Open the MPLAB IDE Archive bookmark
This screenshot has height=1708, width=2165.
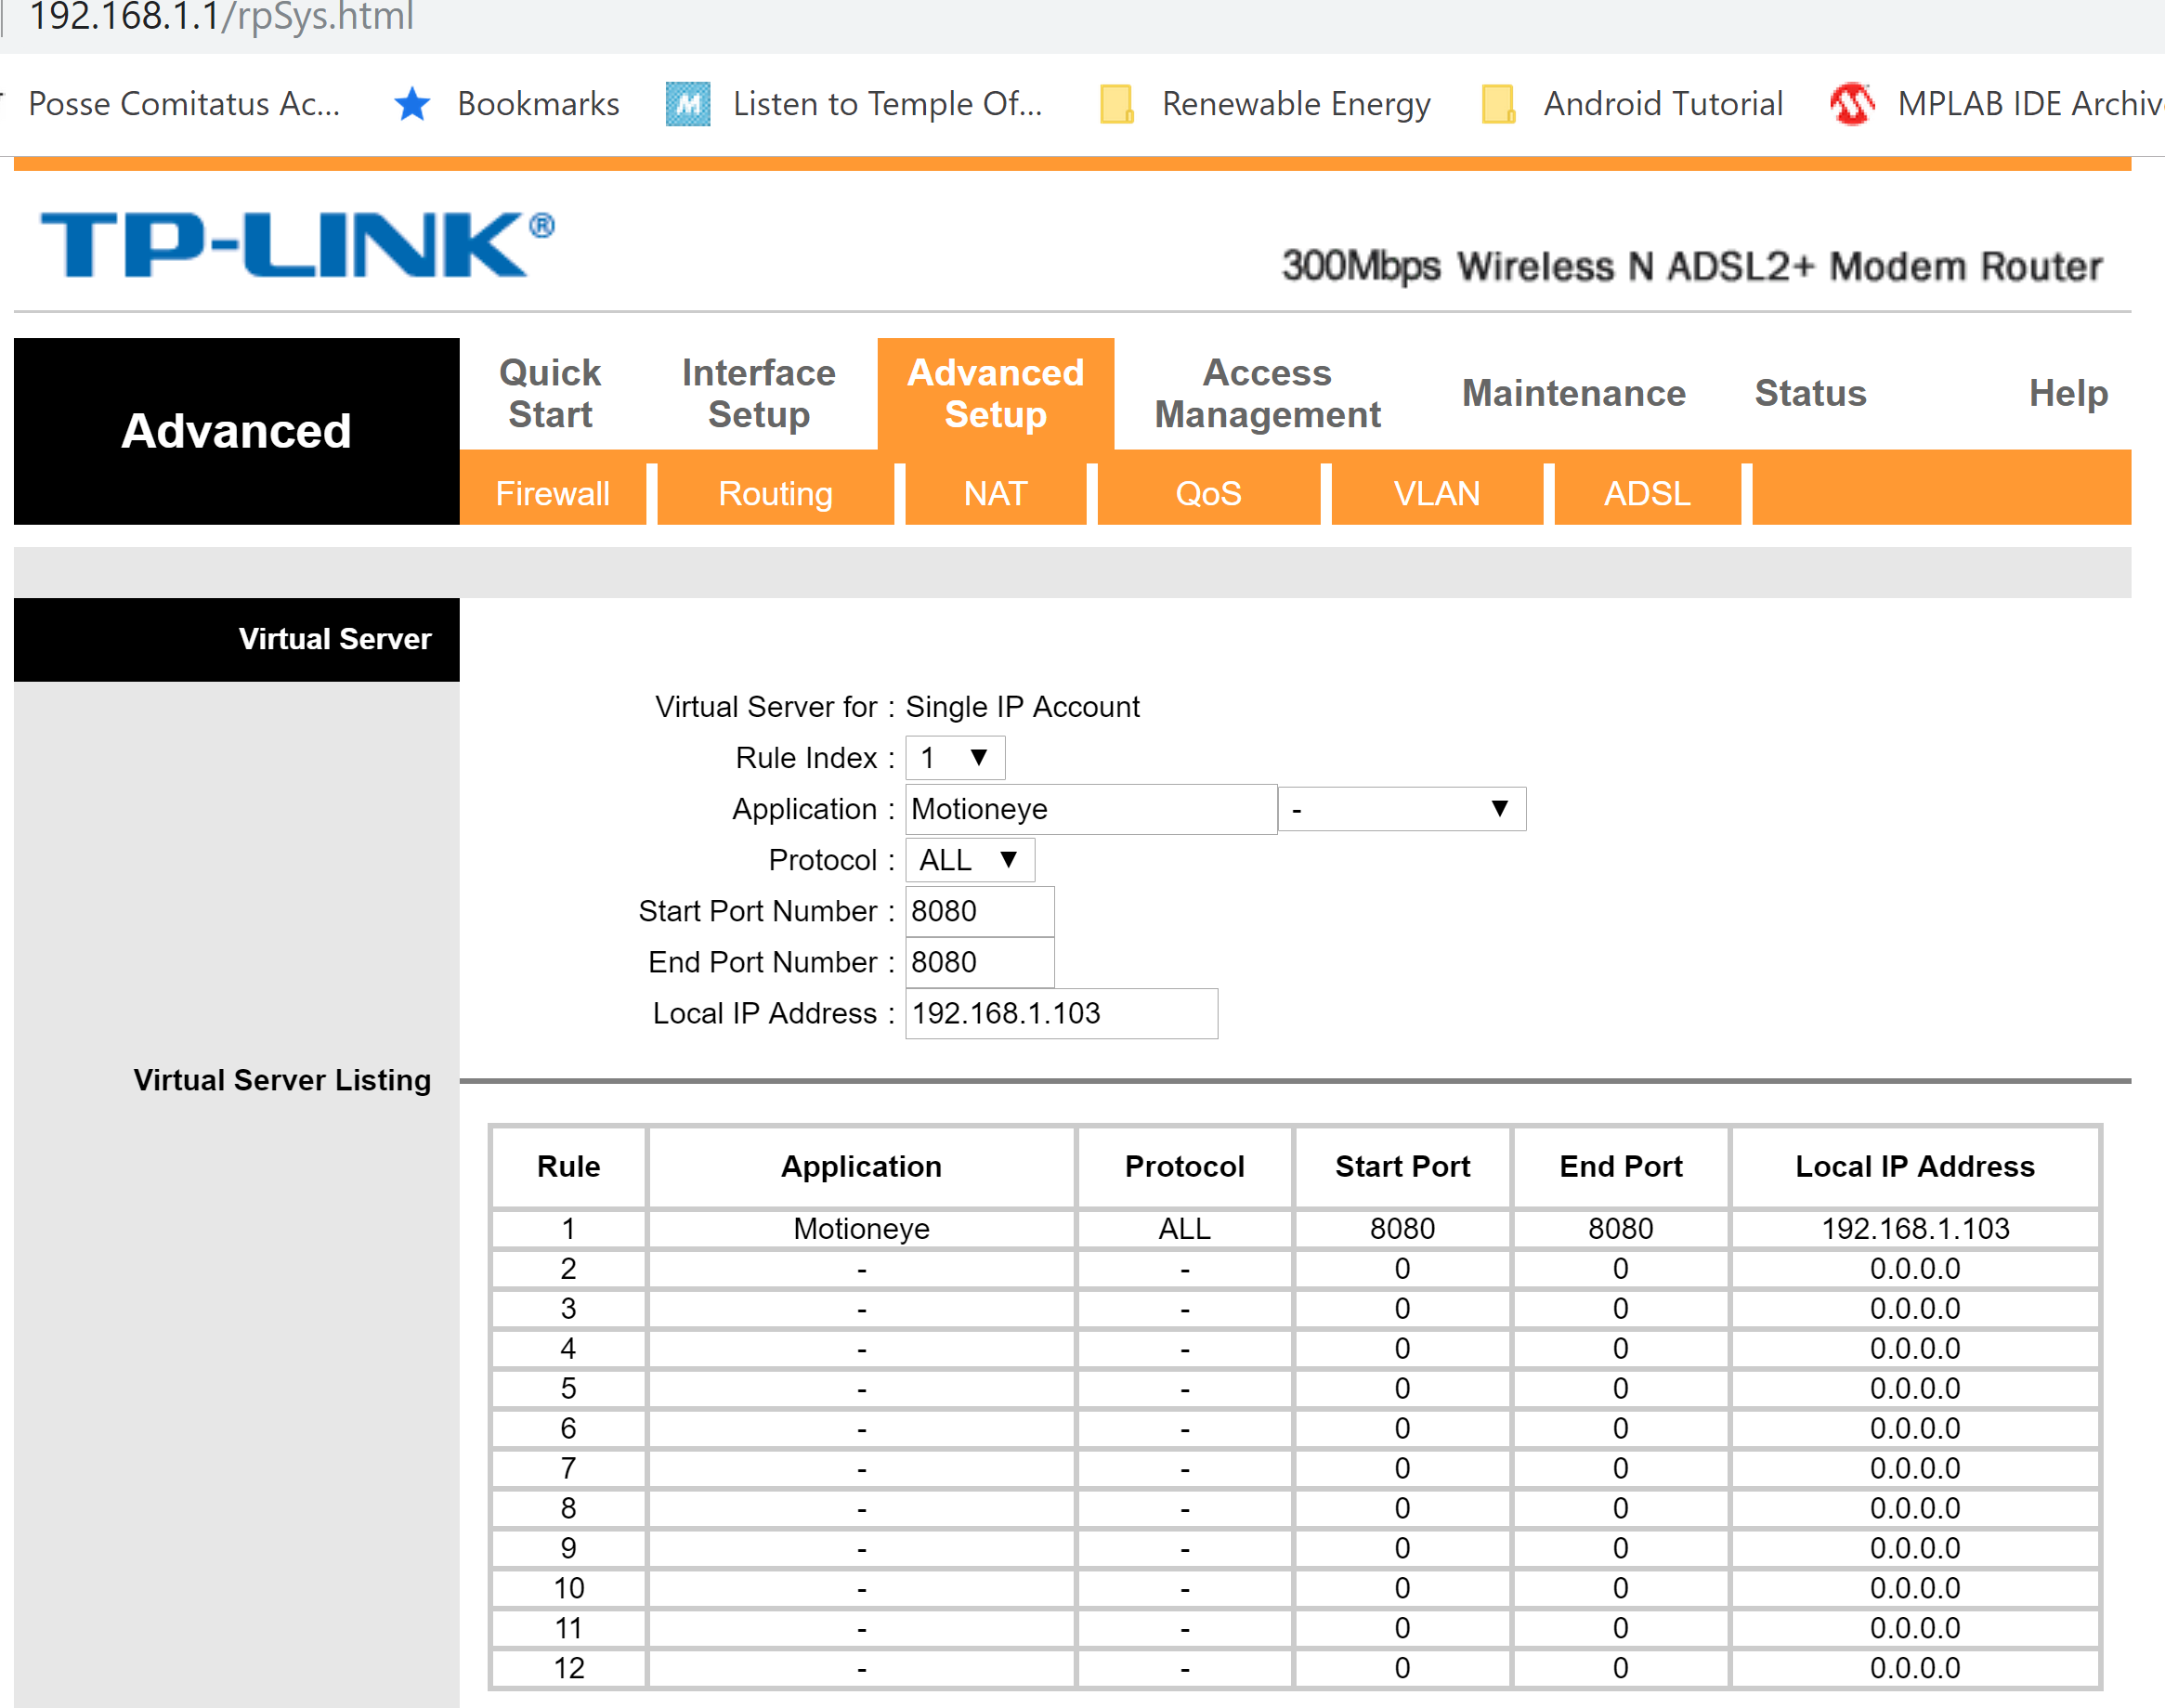1997,104
